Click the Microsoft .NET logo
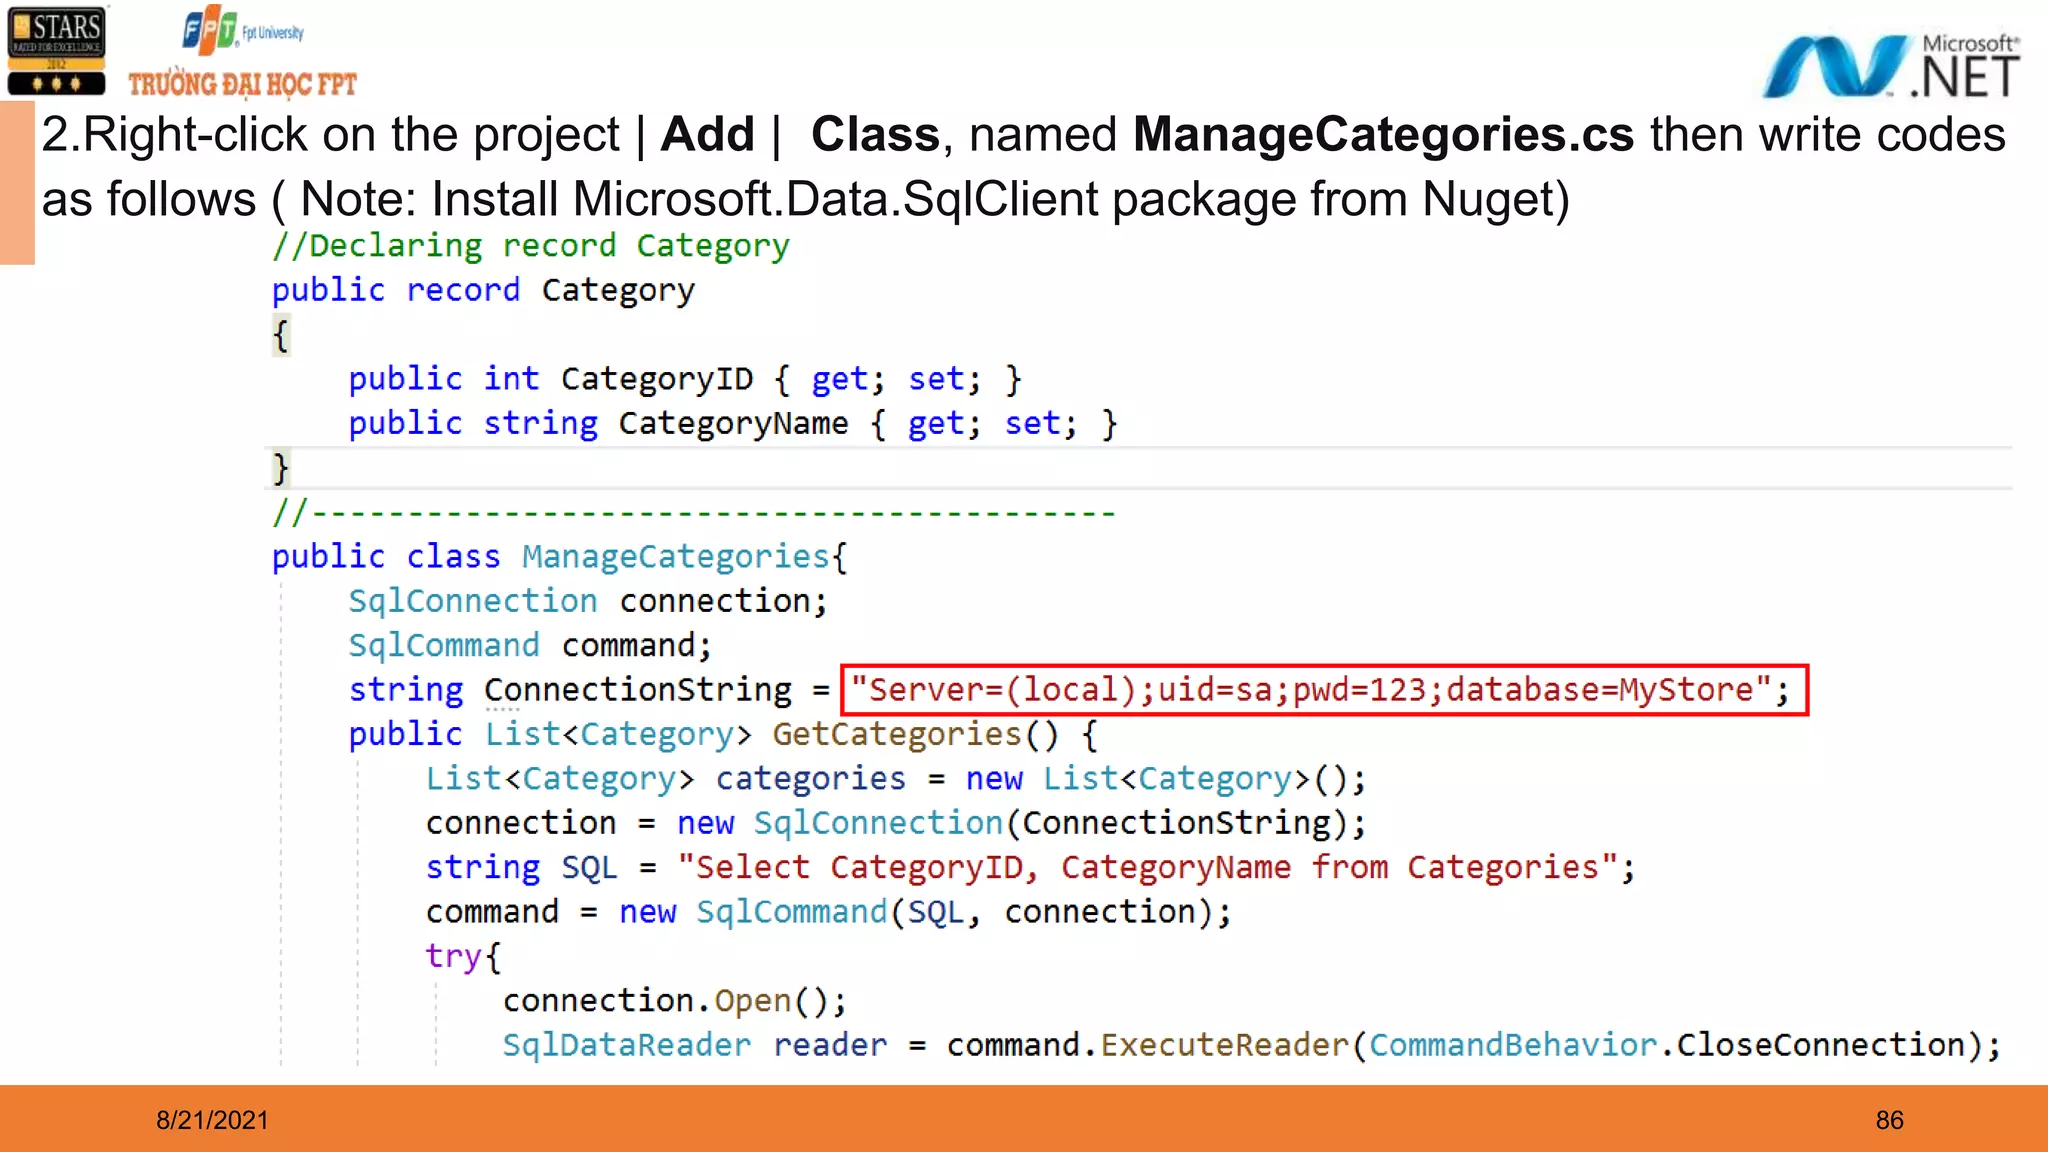 tap(1890, 66)
